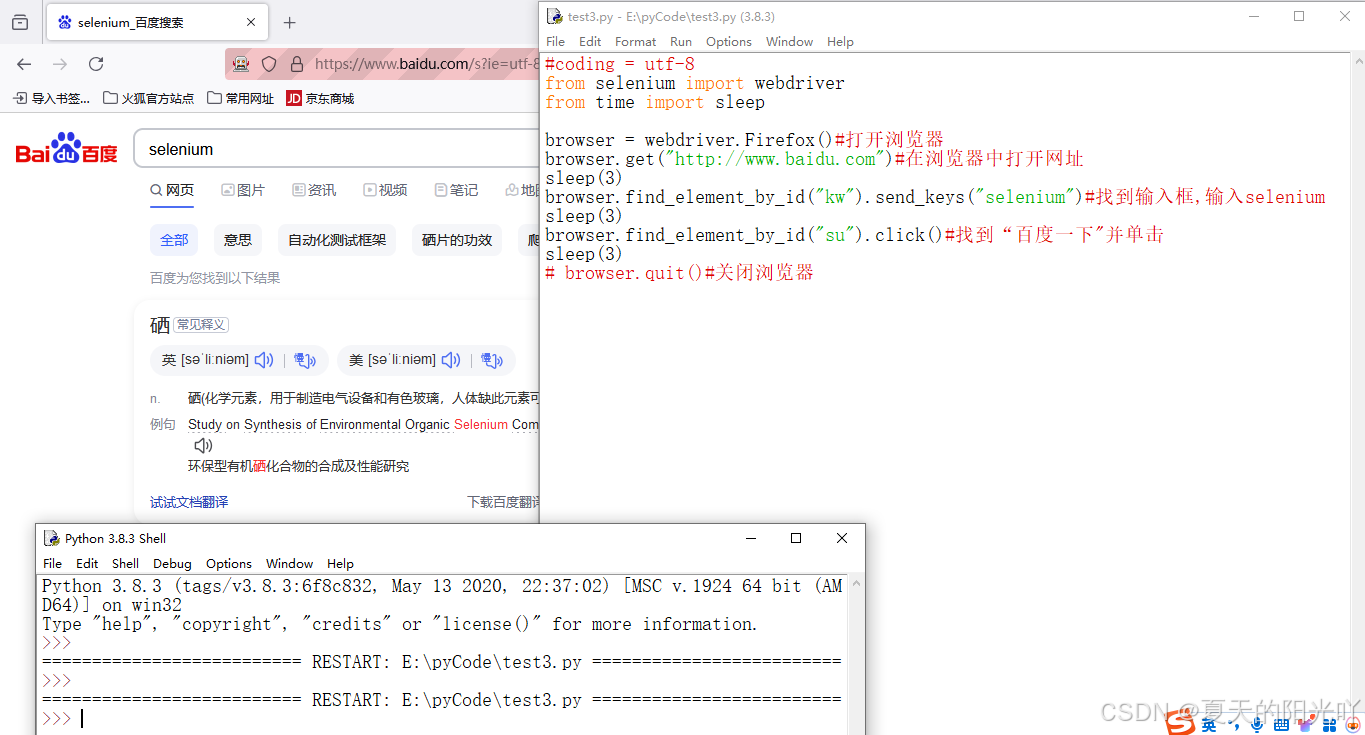Click the commented browser.quit() line
The height and width of the screenshot is (735, 1365).
(x=679, y=273)
